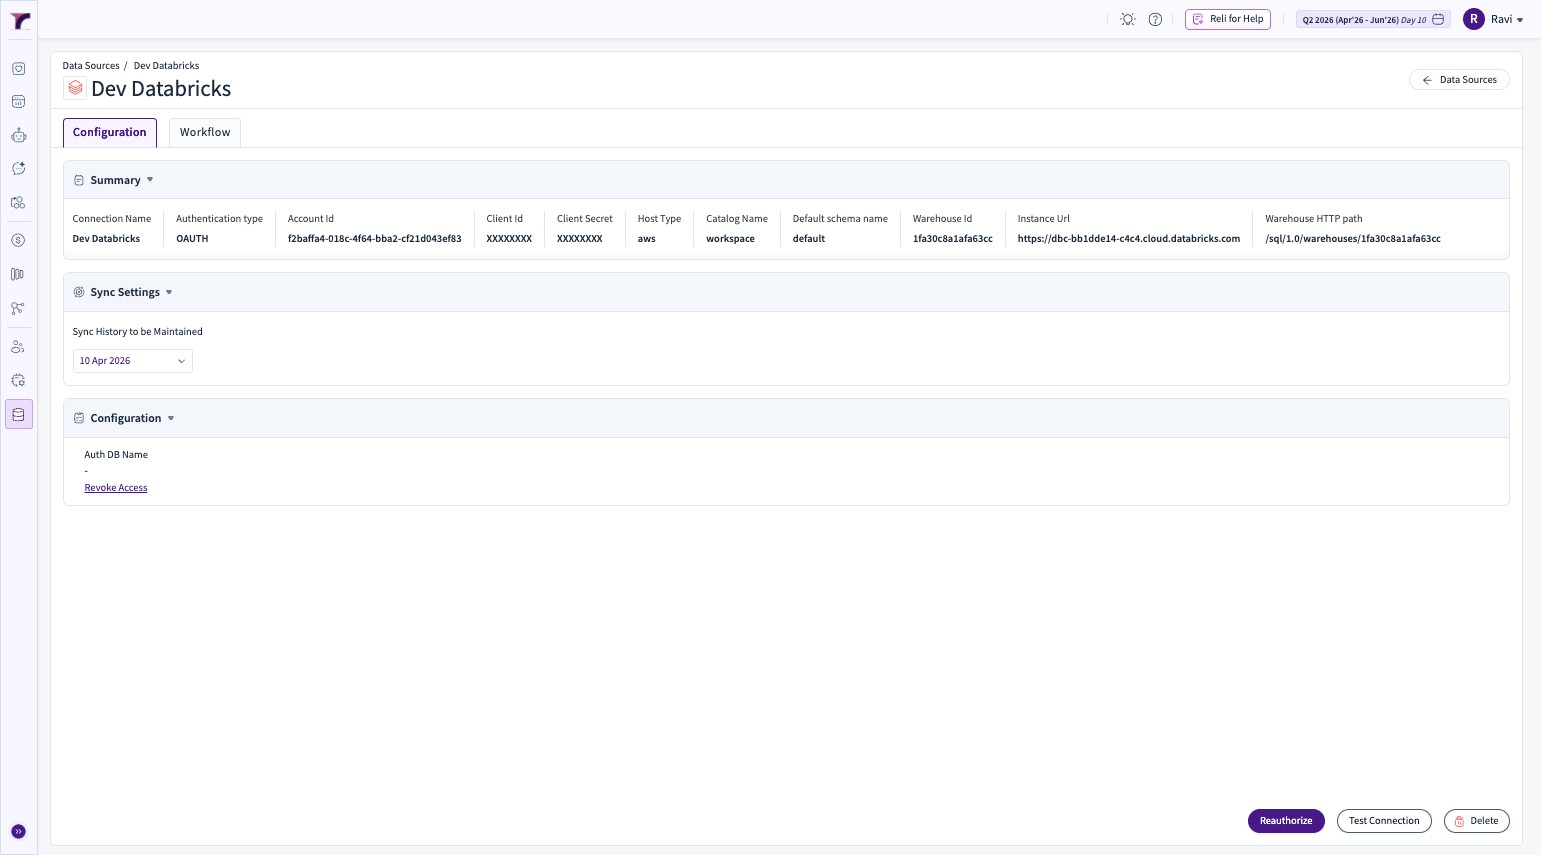Viewport: 1541px width, 855px height.
Task: Click Sync History to be Maintained label
Action: [138, 332]
